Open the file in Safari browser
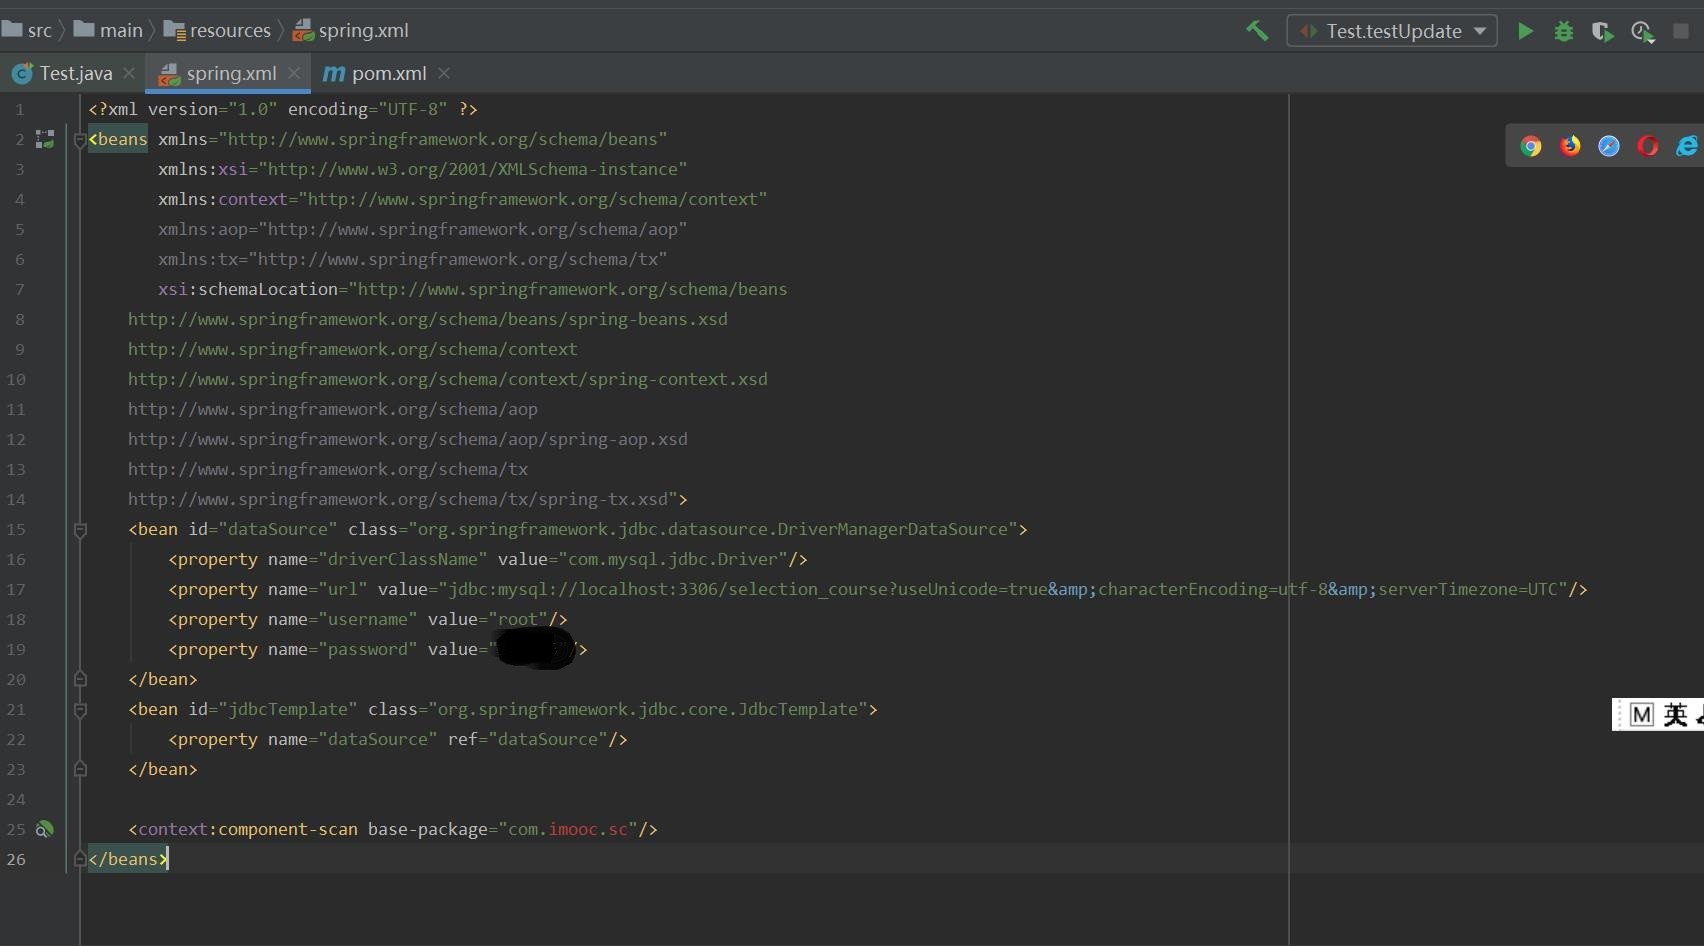 coord(1609,146)
